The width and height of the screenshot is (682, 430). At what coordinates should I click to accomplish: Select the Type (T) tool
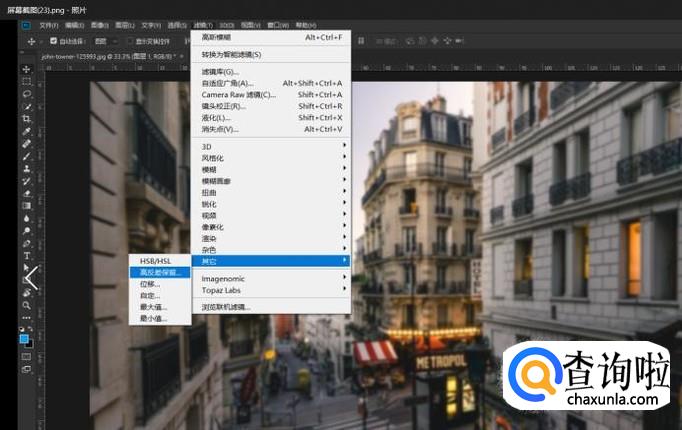26,255
